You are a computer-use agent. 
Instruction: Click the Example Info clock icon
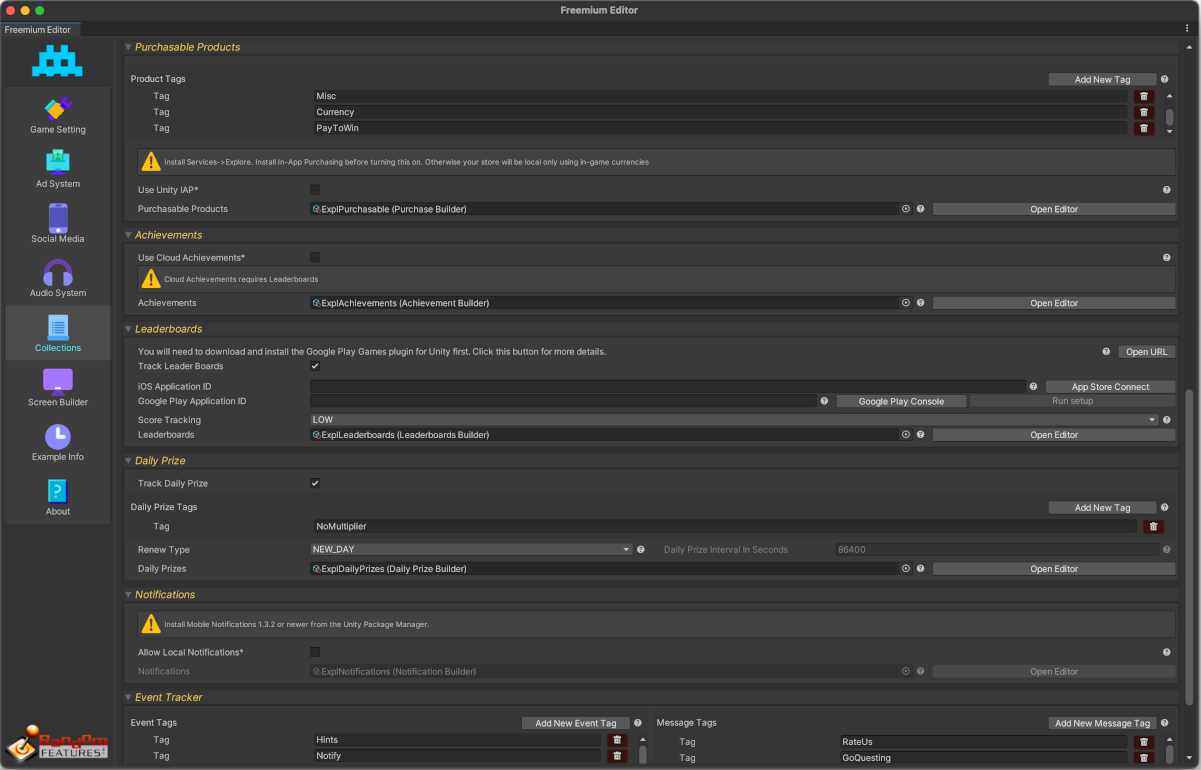(x=58, y=436)
